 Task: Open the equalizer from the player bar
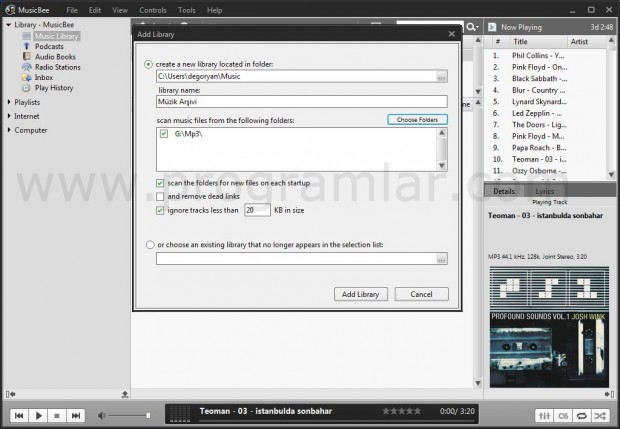545,415
